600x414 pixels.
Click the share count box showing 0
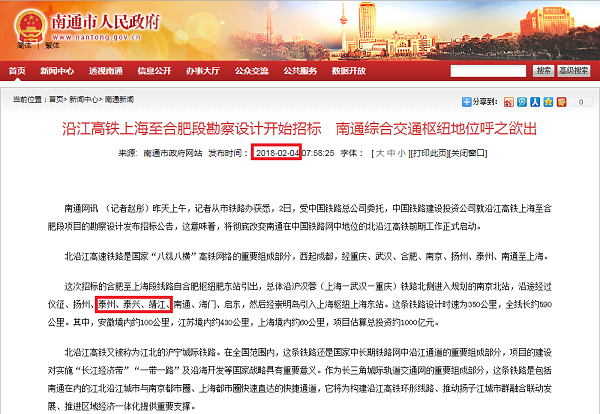581,102
